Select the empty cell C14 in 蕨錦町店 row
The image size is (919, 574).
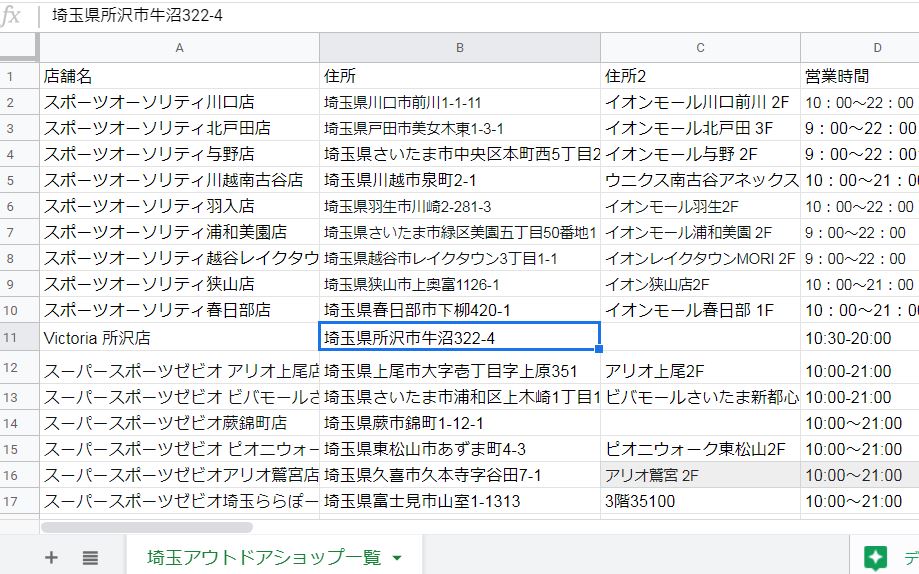[x=700, y=423]
